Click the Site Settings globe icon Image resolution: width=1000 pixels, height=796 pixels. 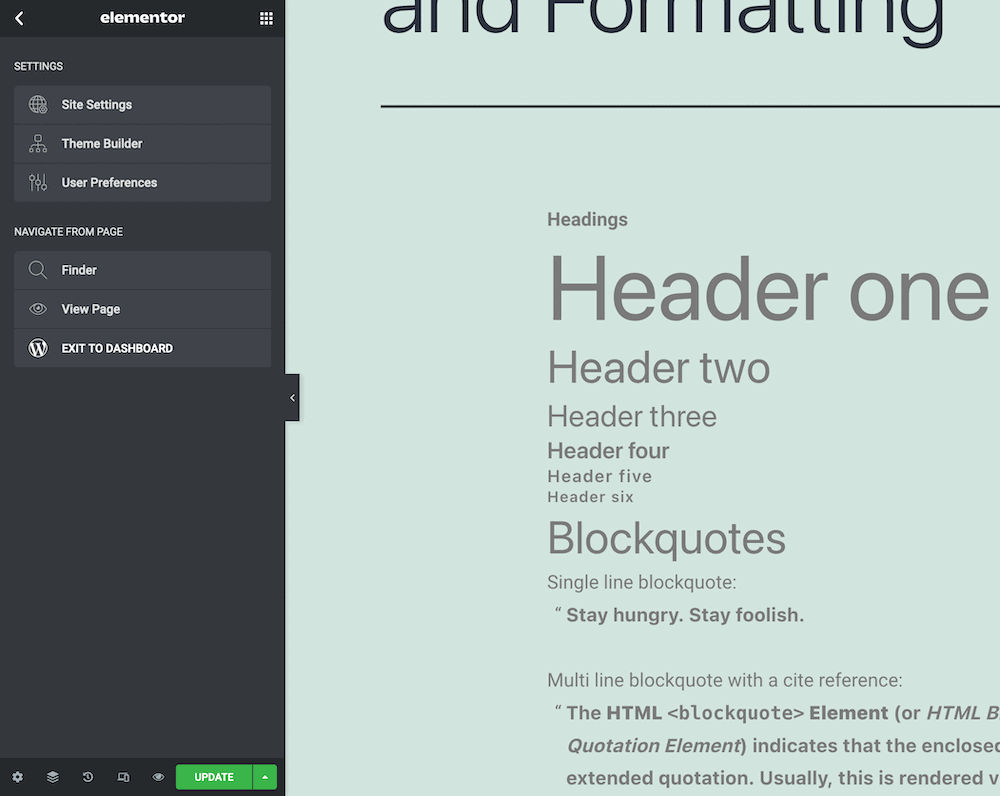click(x=38, y=105)
